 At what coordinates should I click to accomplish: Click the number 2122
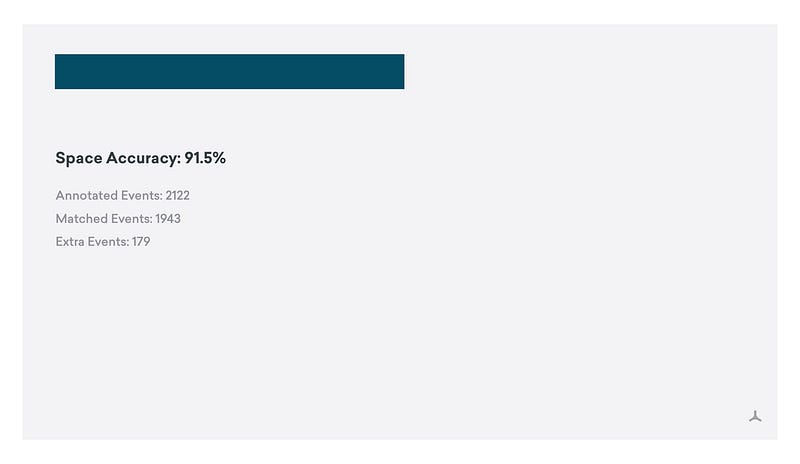(x=178, y=196)
